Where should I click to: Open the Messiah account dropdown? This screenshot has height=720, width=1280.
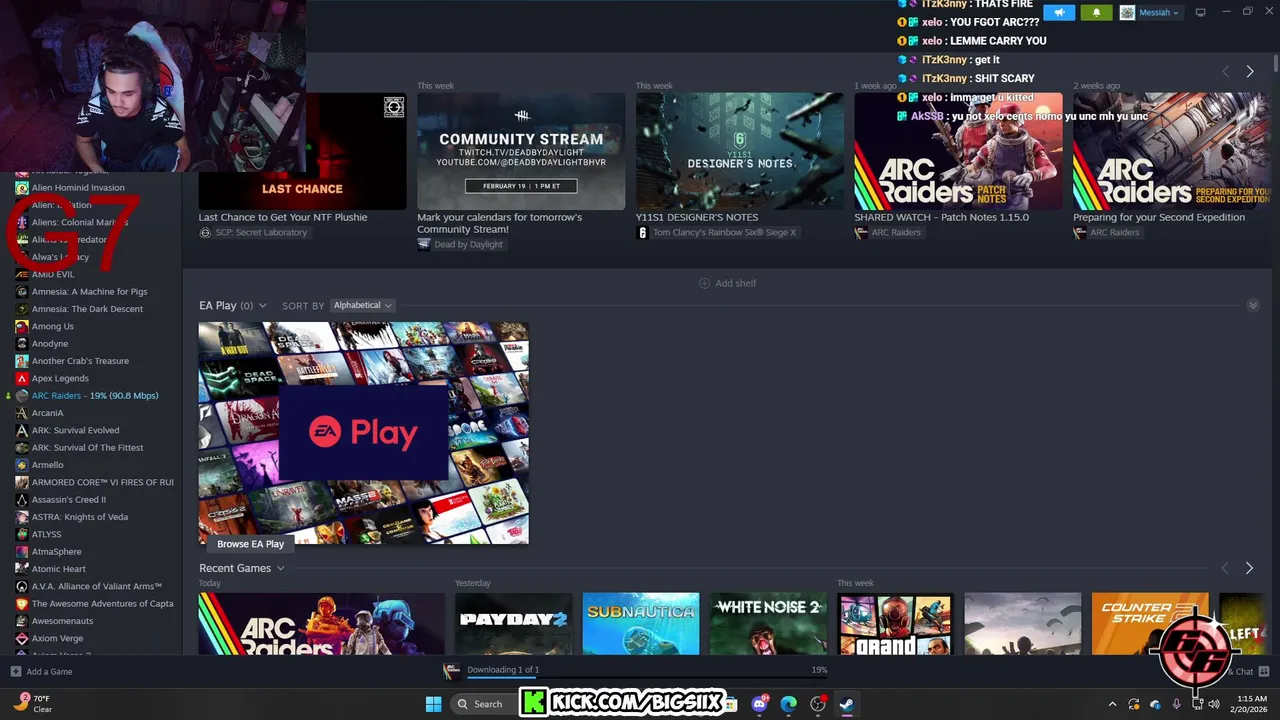1150,12
